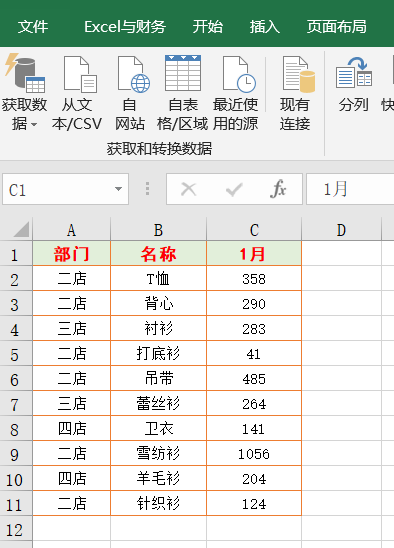Open 最近使用的源 recent sources icon

(x=239, y=74)
